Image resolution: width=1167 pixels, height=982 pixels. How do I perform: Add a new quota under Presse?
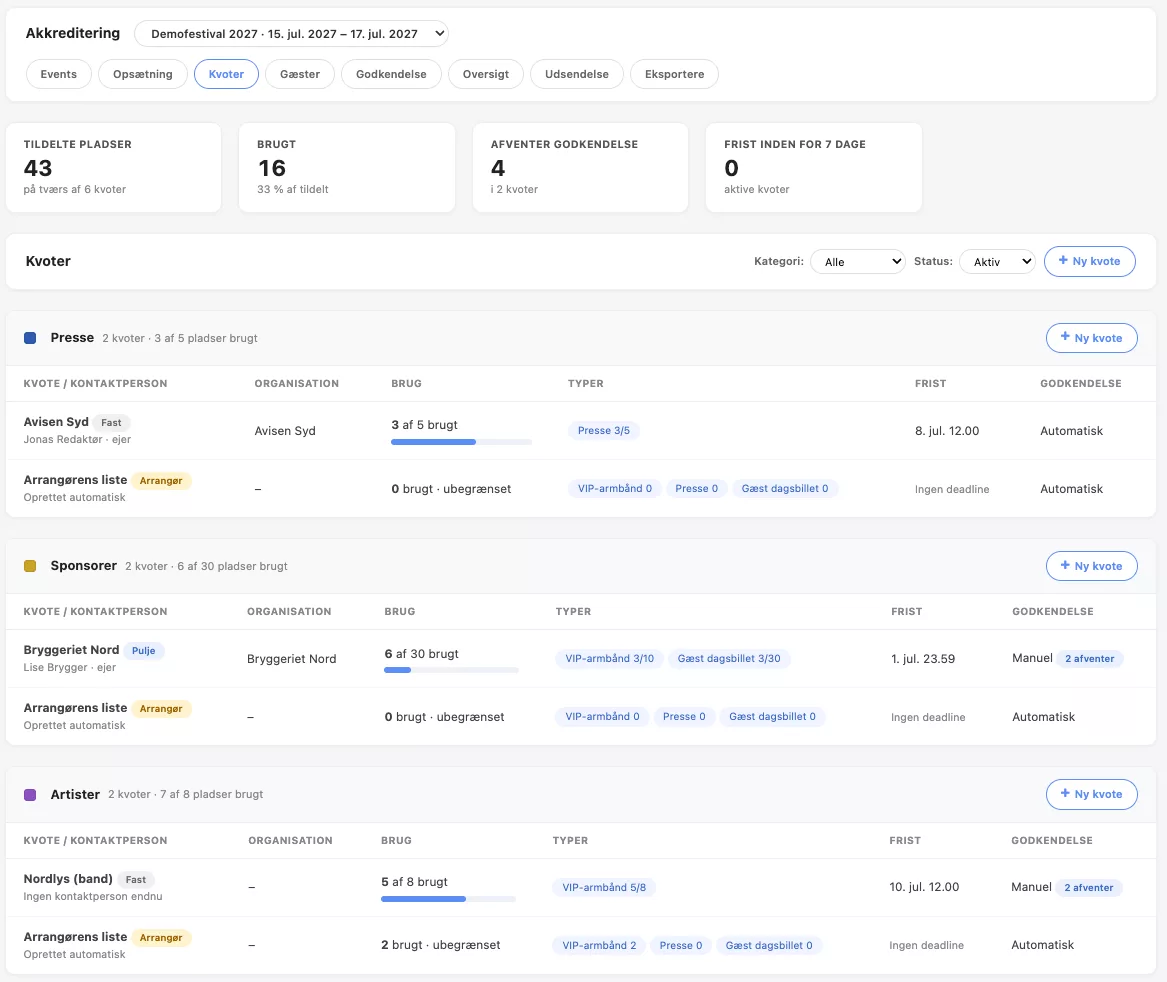pyautogui.click(x=1092, y=338)
